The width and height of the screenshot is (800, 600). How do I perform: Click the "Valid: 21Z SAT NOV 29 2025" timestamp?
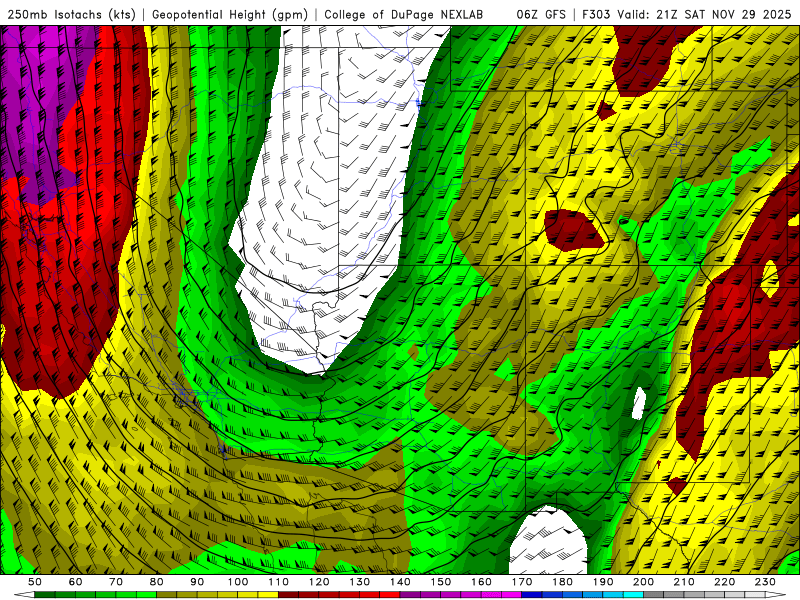click(704, 14)
